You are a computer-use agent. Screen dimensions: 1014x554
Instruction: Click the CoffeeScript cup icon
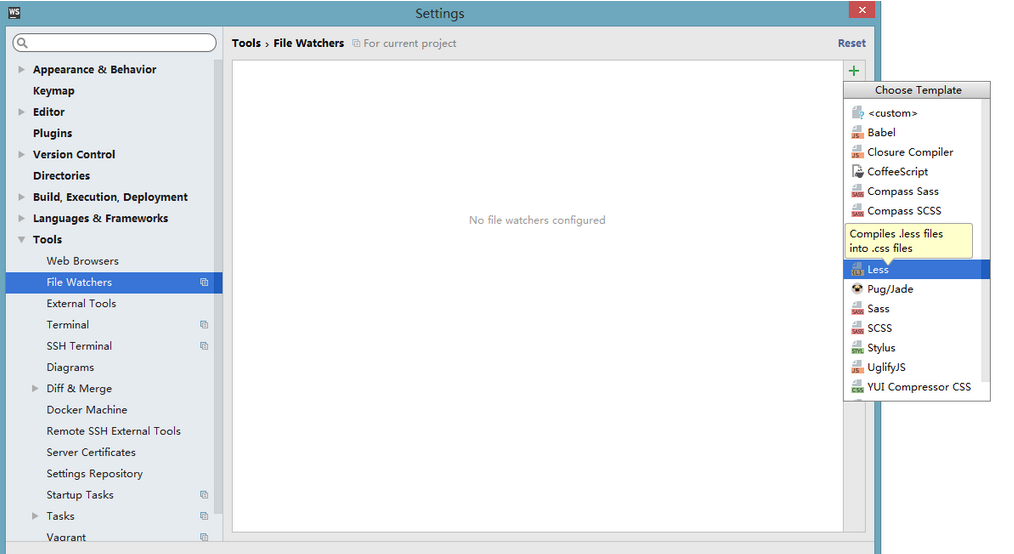[x=858, y=171]
